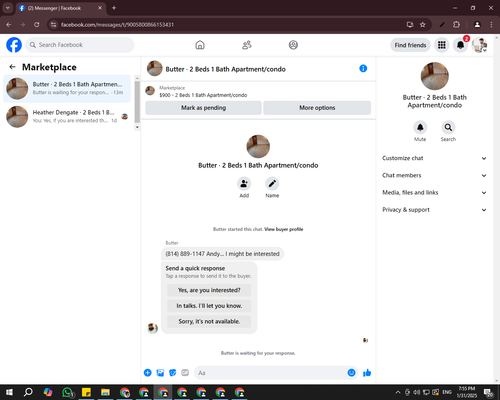This screenshot has width=500, height=400.
Task: Add people to the chat
Action: (244, 184)
